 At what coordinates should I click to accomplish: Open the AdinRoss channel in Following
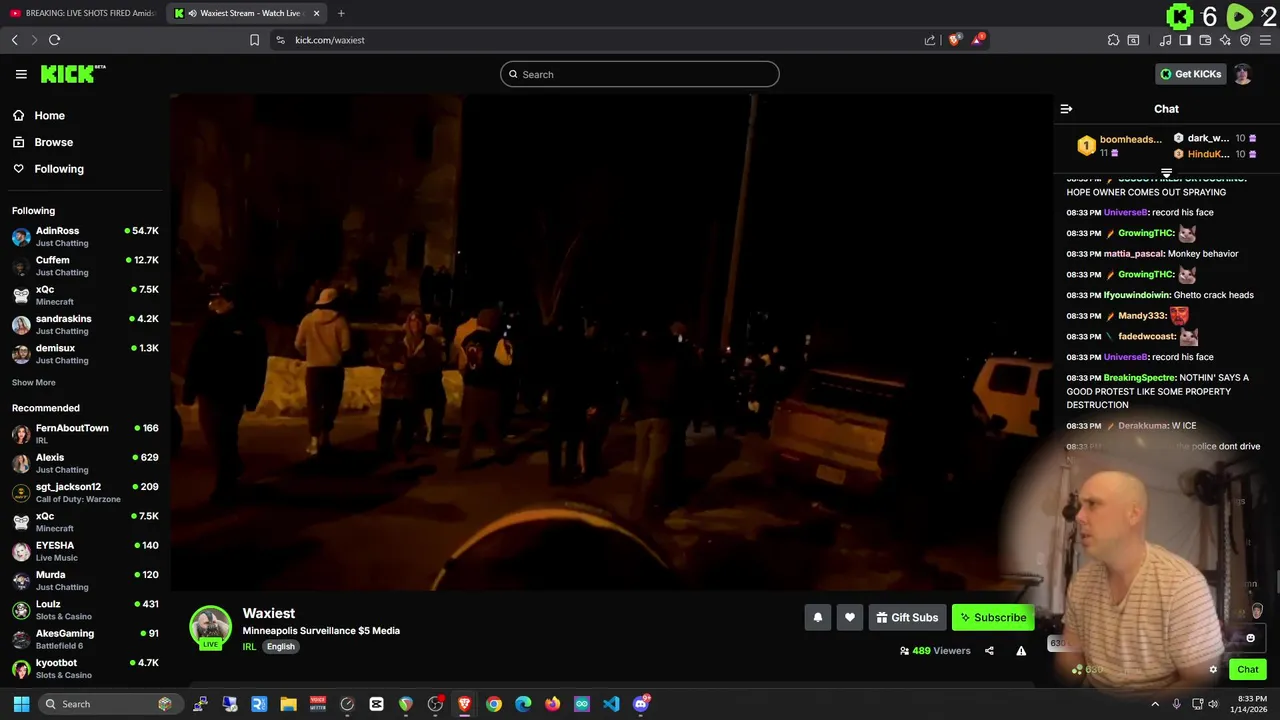coord(85,236)
